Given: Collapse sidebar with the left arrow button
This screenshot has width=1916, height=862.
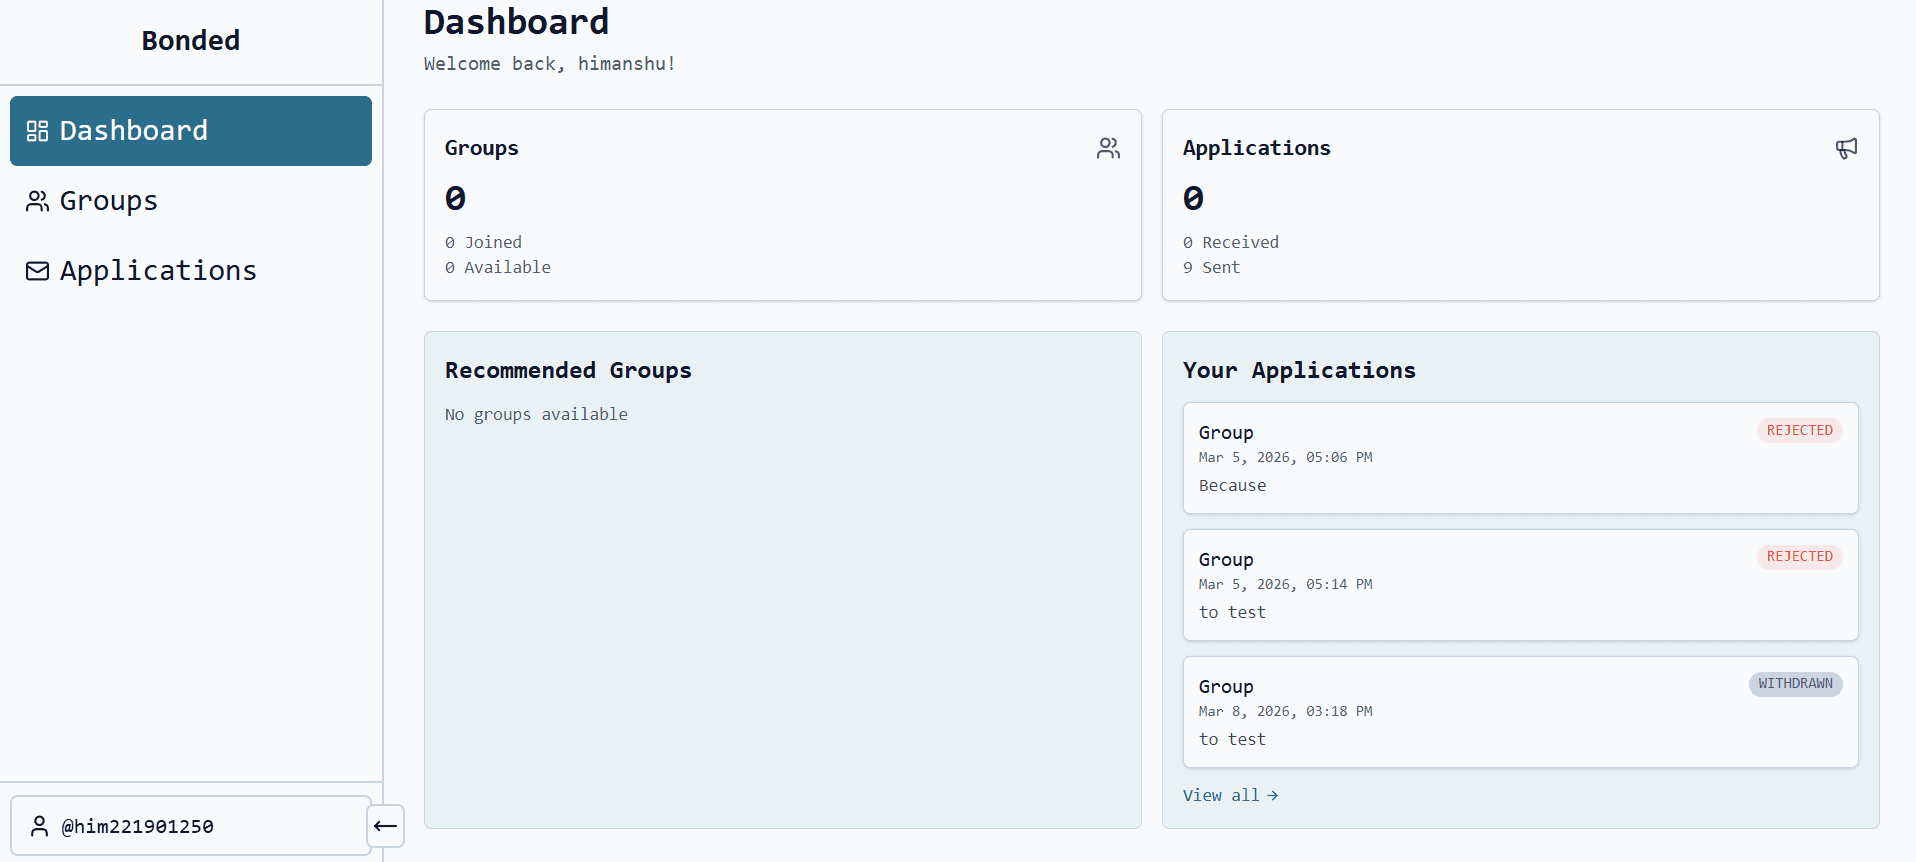Looking at the screenshot, I should click(385, 826).
